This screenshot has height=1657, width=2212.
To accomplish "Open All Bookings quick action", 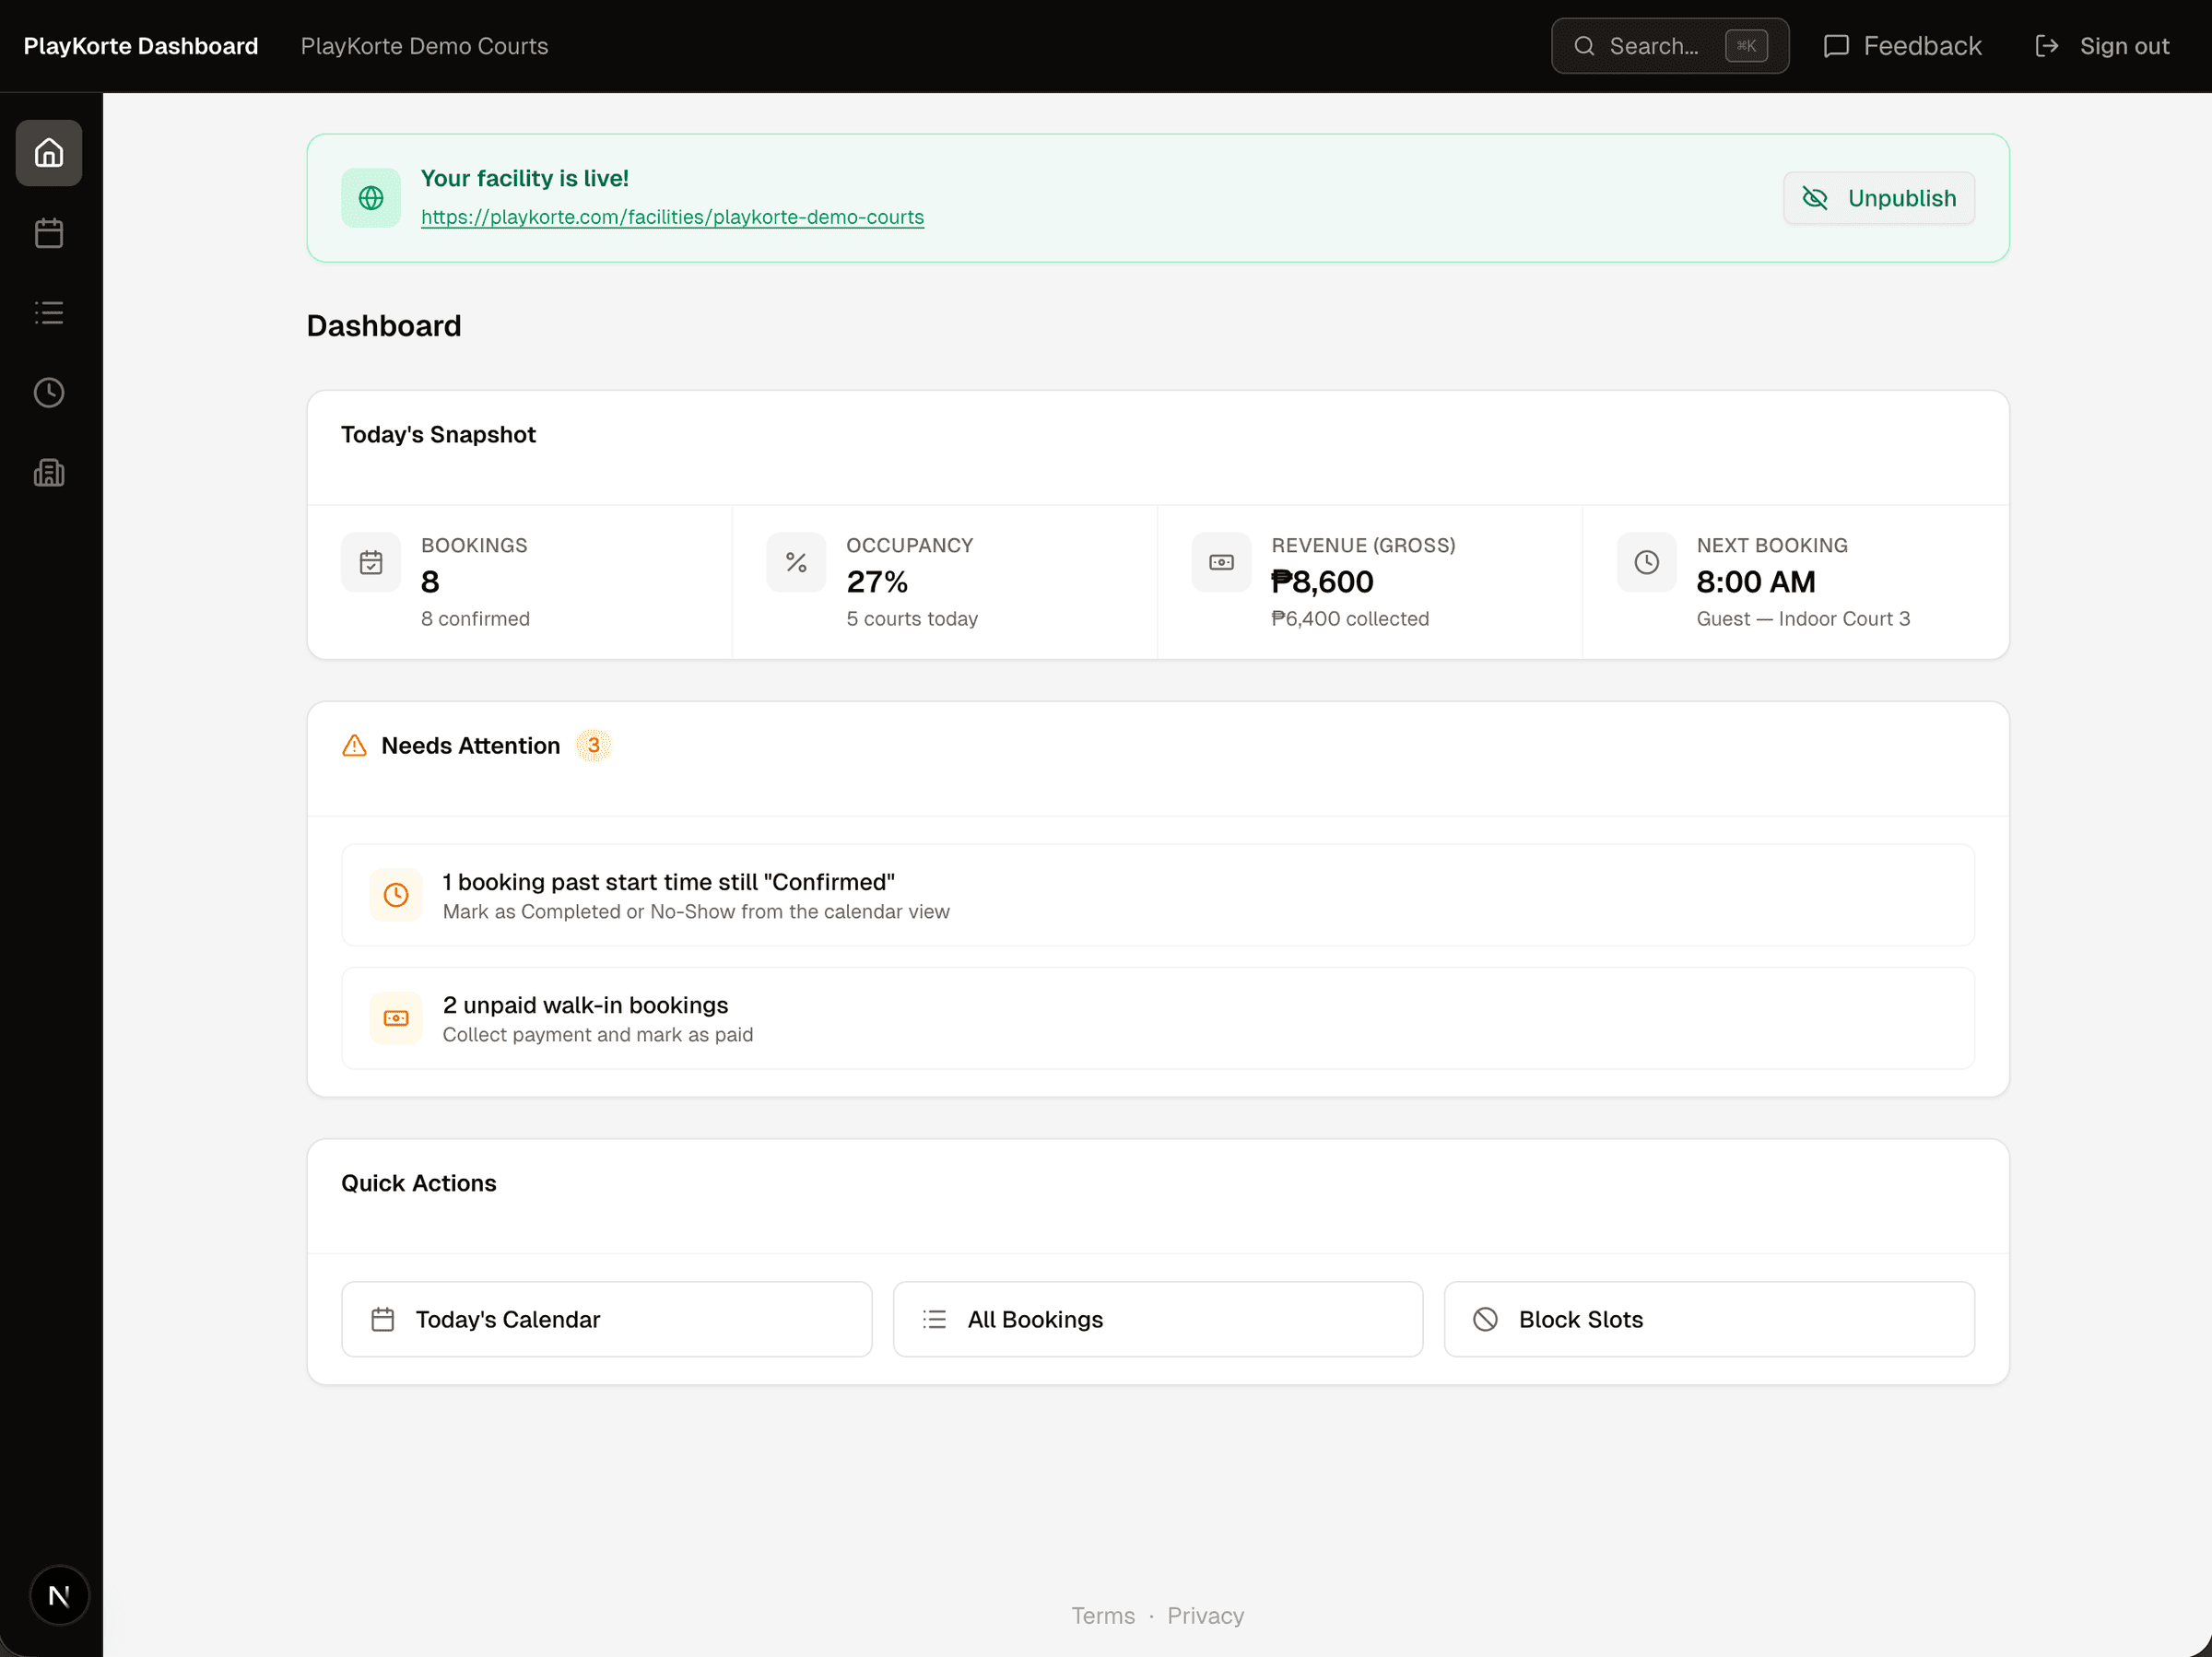I will coord(1157,1319).
